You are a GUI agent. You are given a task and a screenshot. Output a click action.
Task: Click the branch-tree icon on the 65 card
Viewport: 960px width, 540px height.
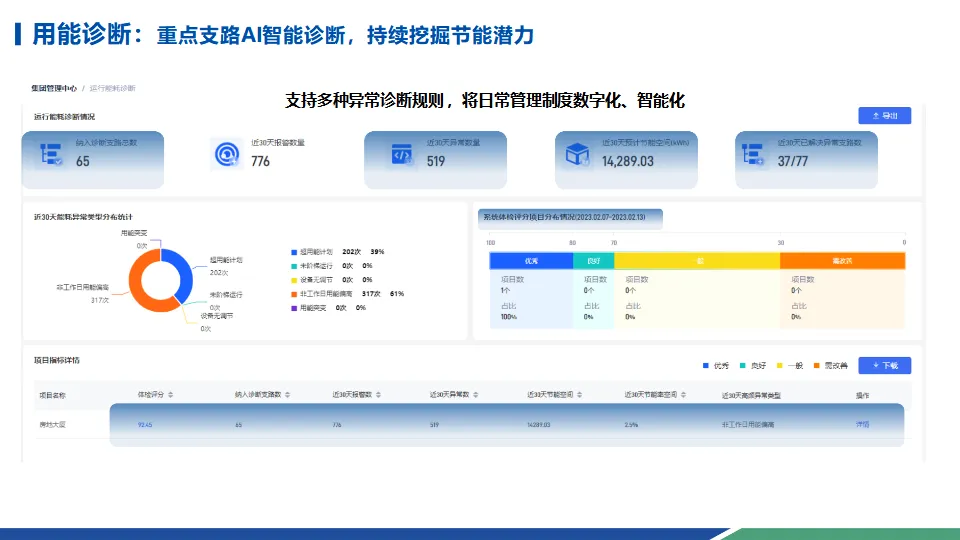pyautogui.click(x=51, y=154)
